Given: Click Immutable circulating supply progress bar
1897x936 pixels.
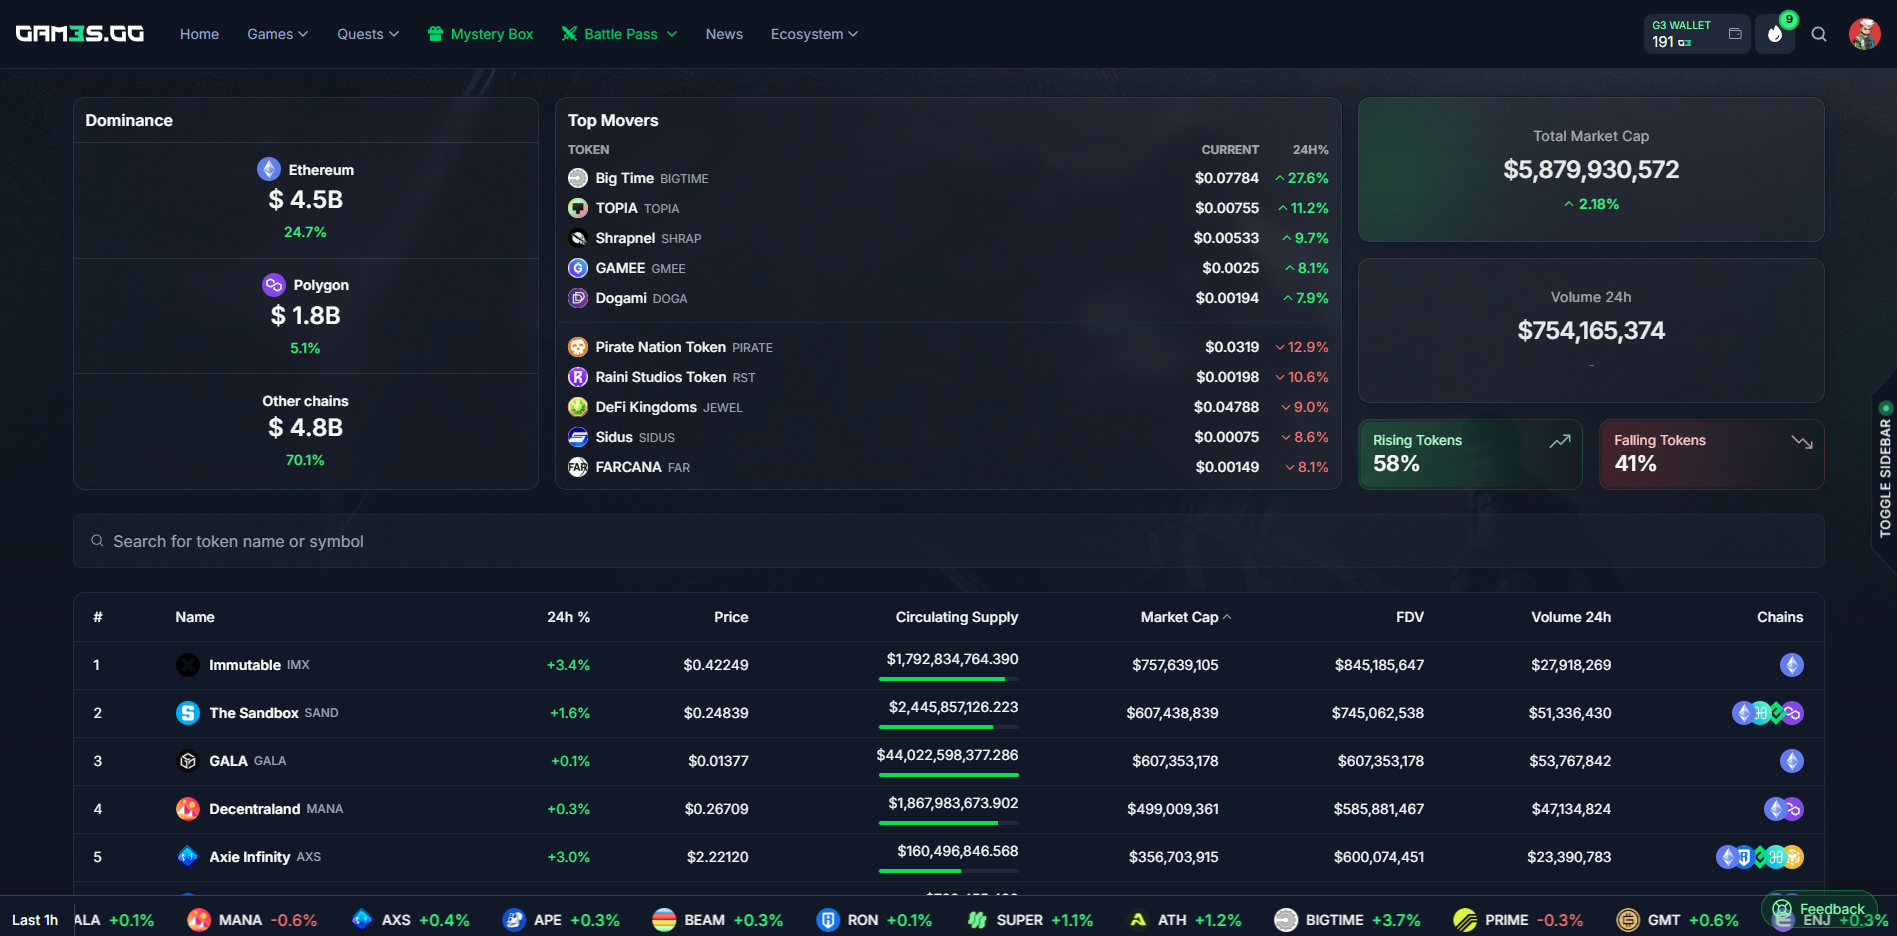Looking at the screenshot, I should 949,679.
